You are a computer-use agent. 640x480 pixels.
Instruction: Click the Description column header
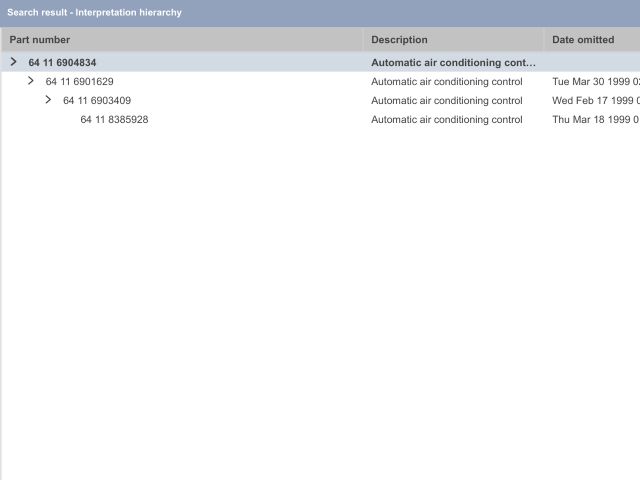click(399, 40)
